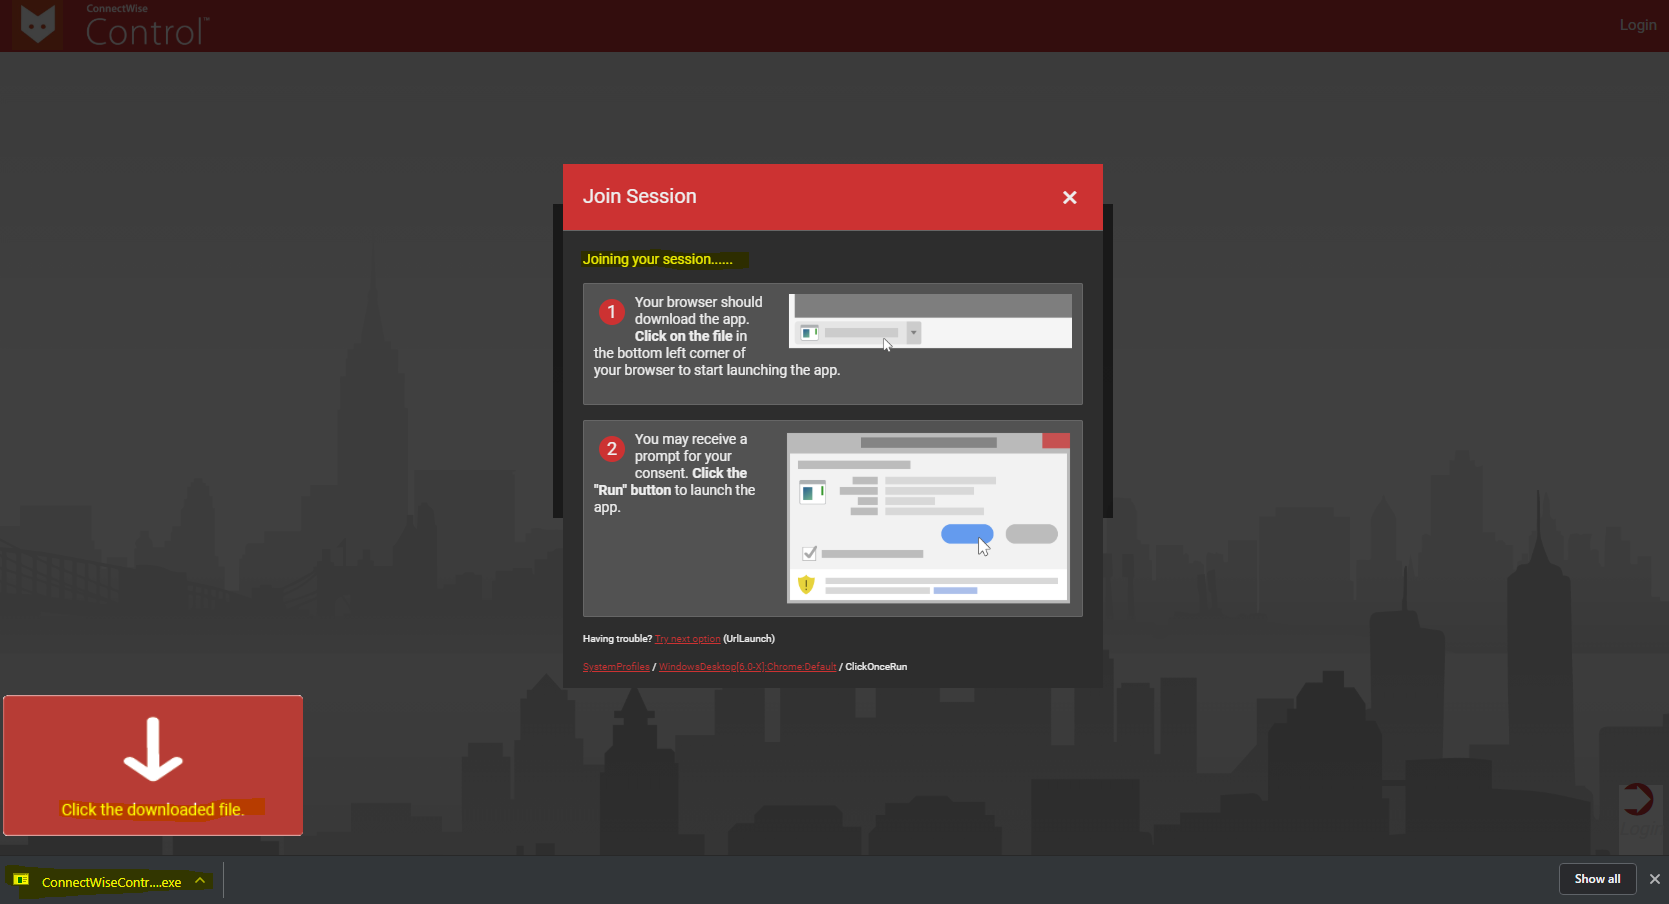Expand the download item options chevron
This screenshot has height=904, width=1669.
click(x=200, y=881)
